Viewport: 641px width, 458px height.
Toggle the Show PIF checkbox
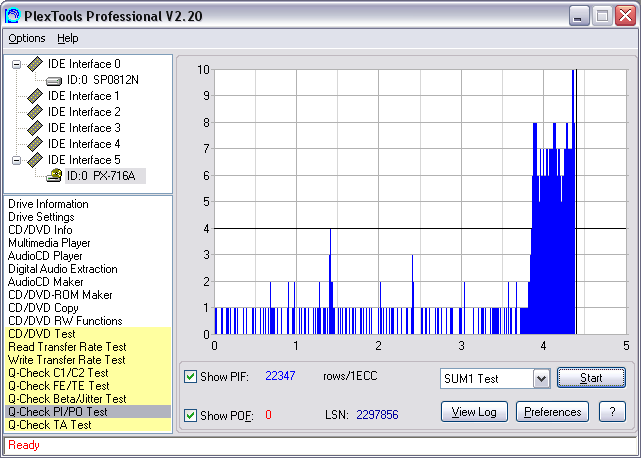[x=191, y=376]
